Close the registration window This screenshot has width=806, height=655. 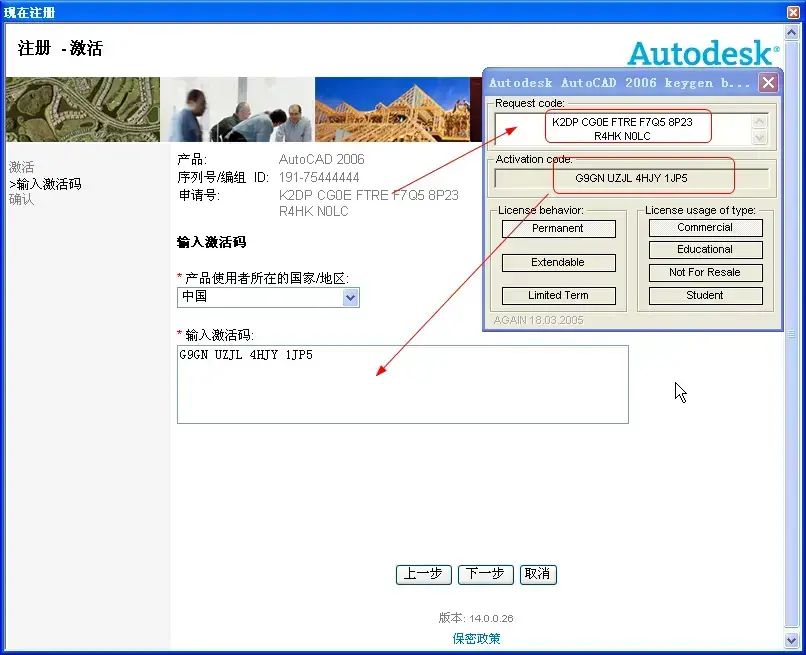click(x=793, y=11)
